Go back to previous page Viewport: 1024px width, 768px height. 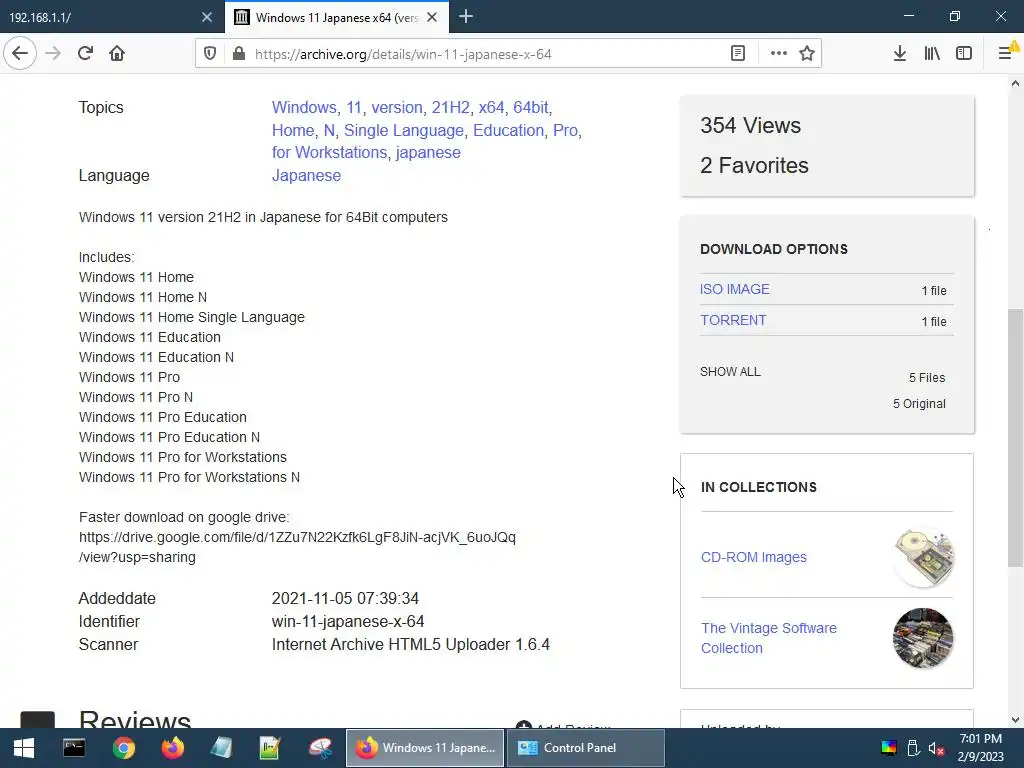pyautogui.click(x=20, y=53)
